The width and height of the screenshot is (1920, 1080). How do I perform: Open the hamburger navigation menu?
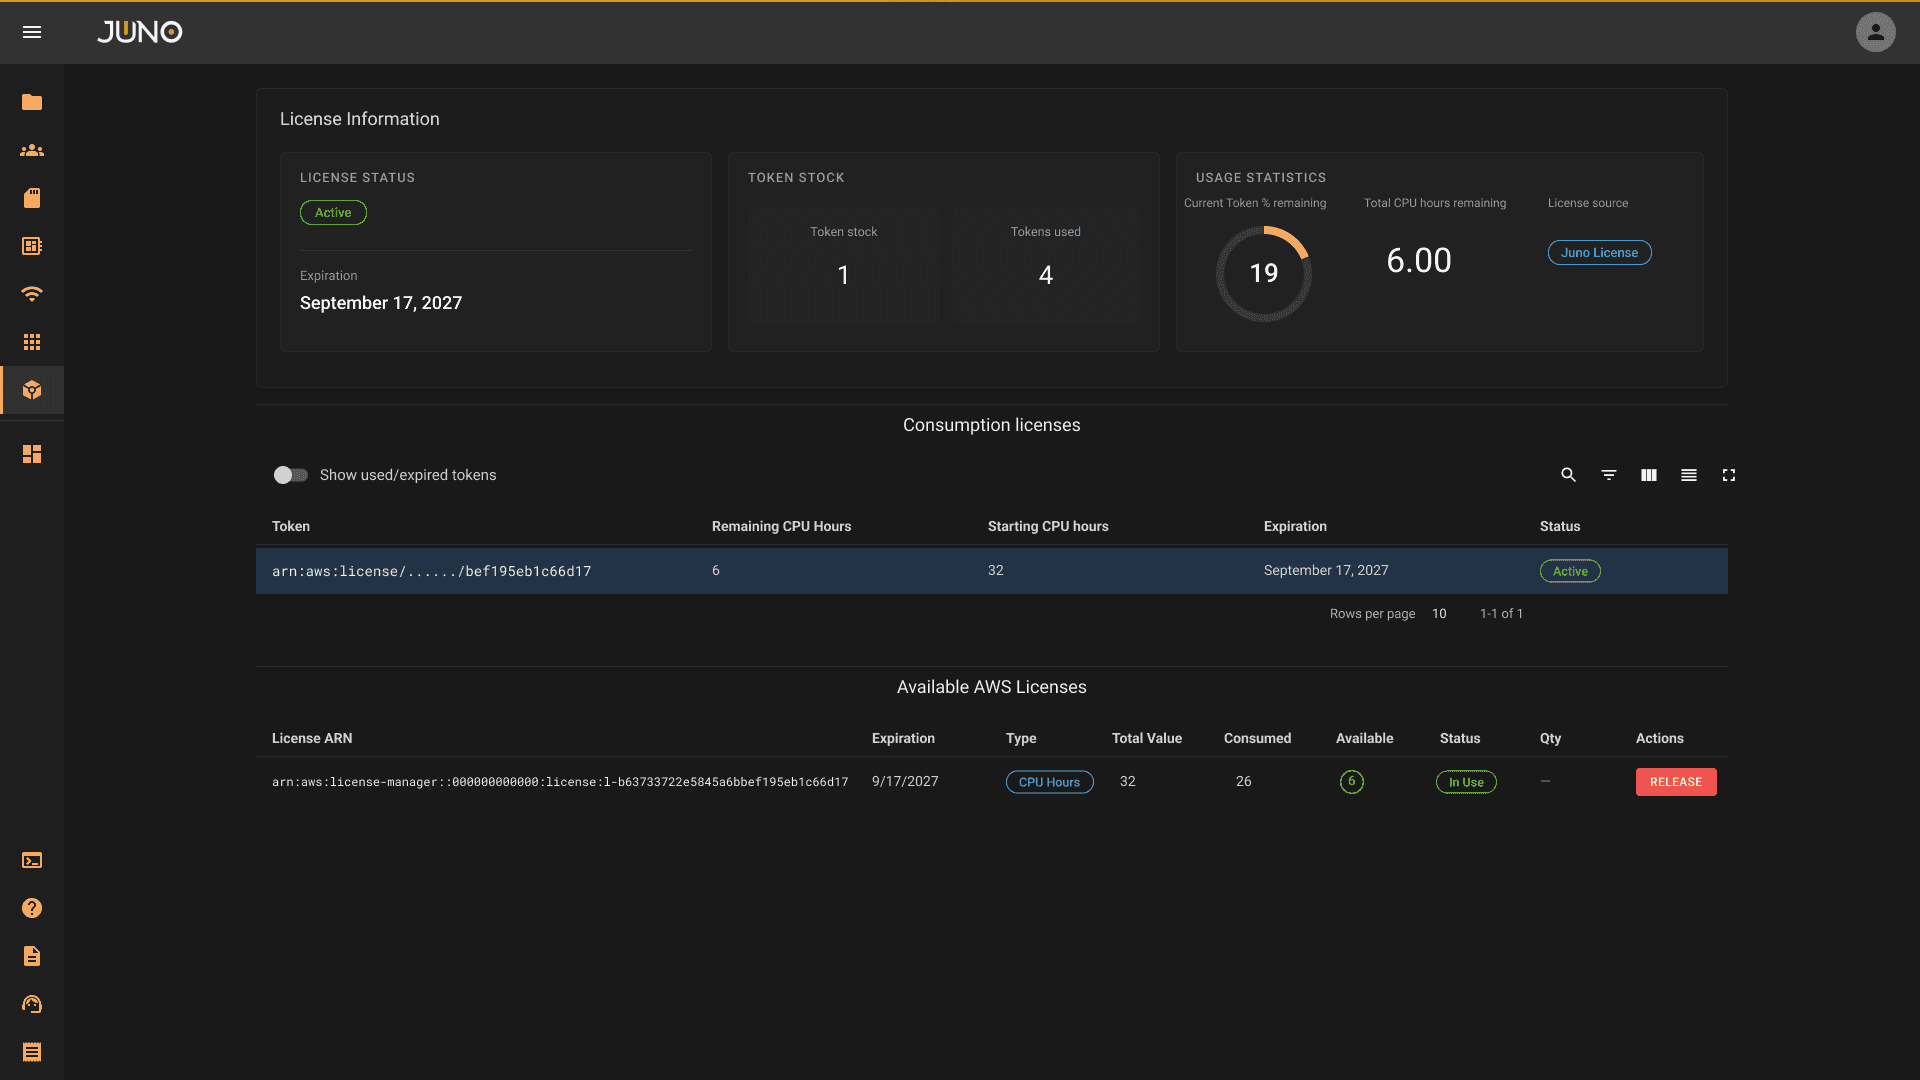pyautogui.click(x=32, y=32)
